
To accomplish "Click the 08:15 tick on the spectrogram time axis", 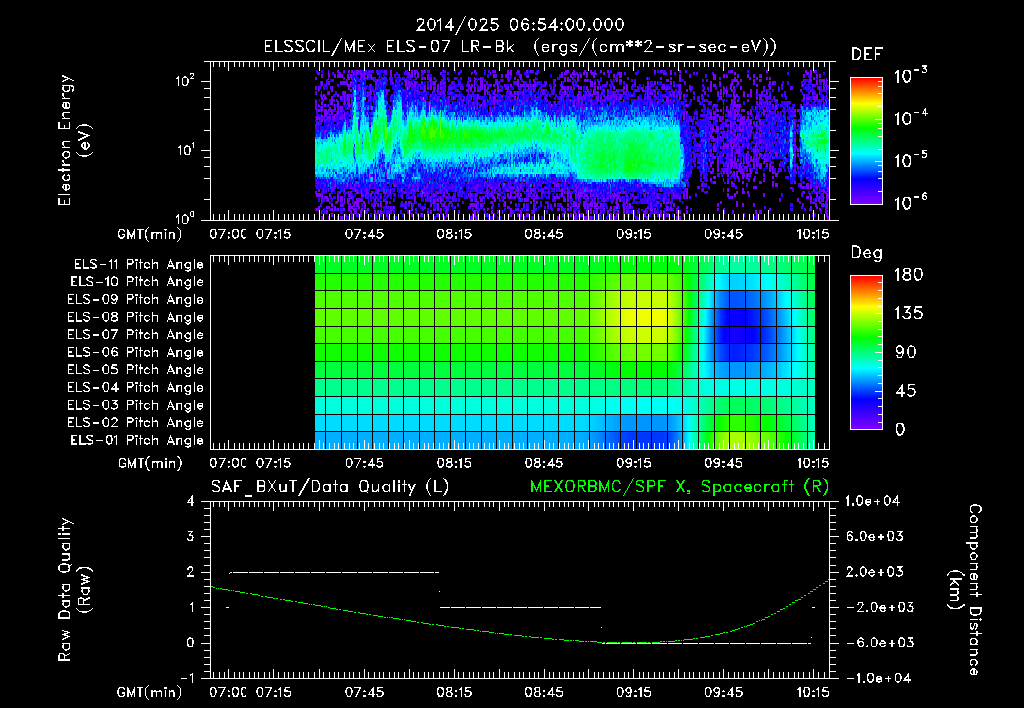I will [x=454, y=234].
